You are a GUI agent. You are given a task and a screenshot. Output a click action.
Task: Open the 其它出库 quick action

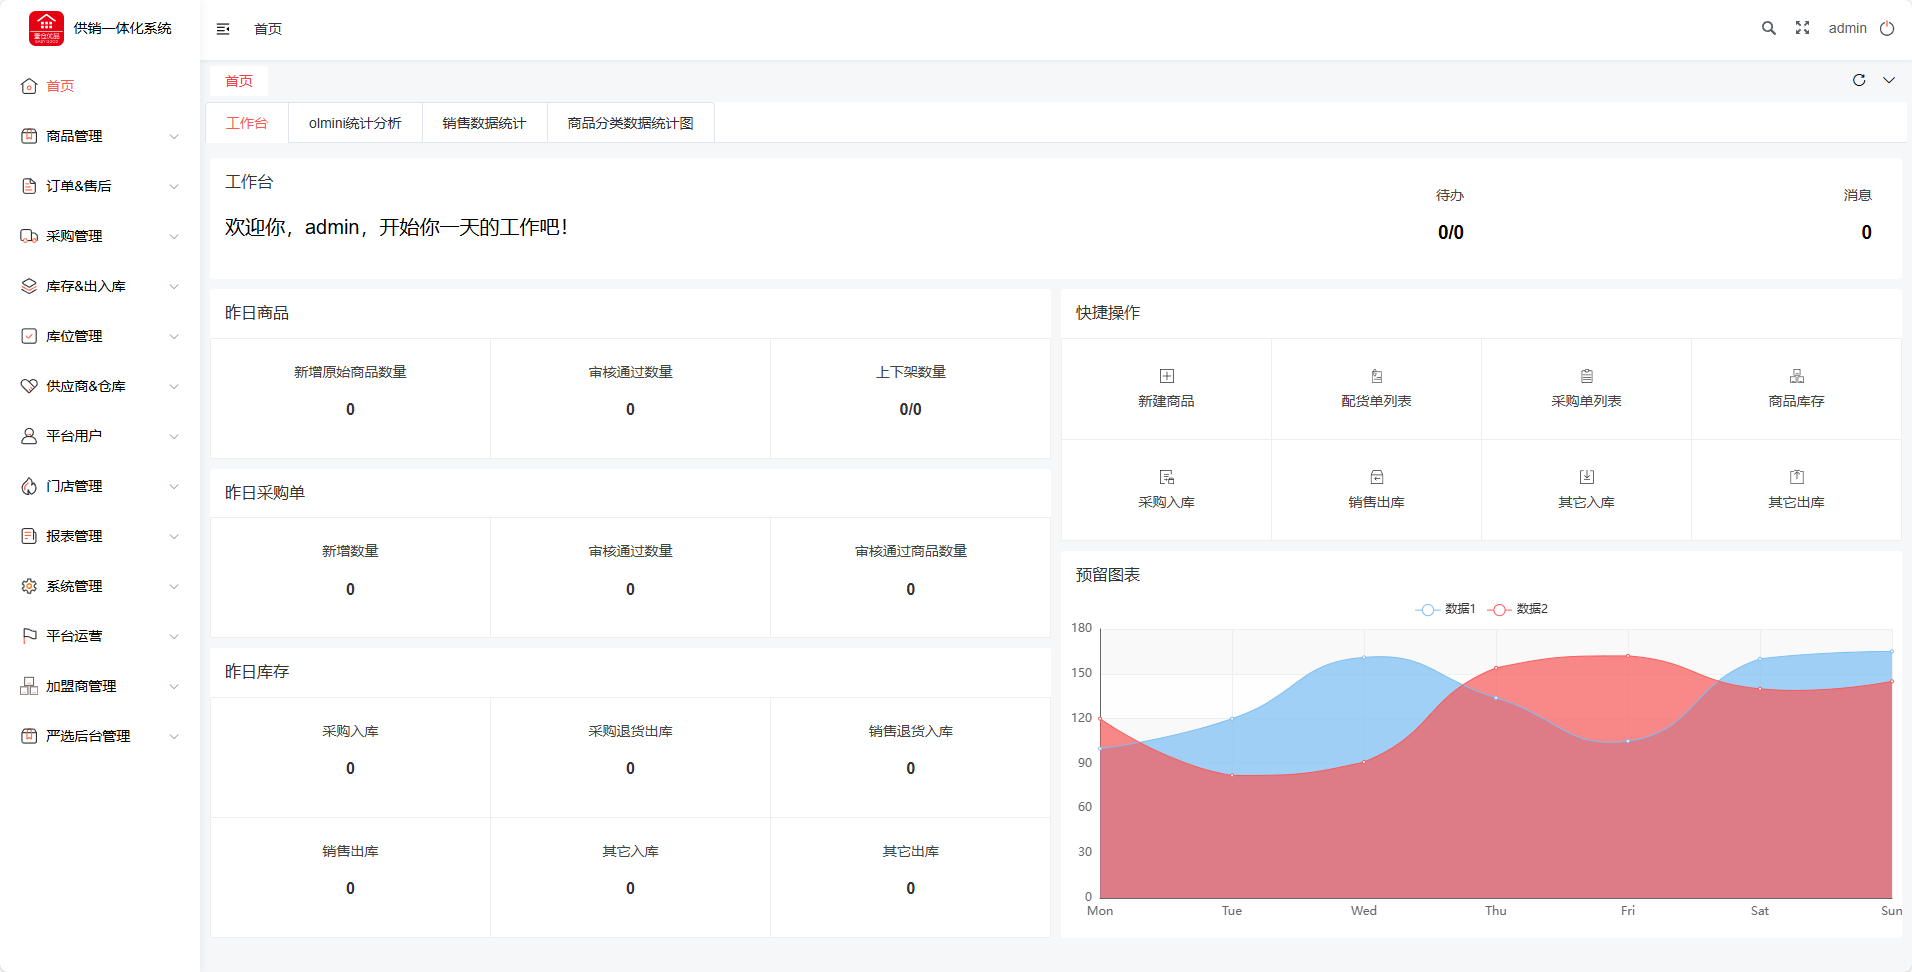click(x=1796, y=489)
